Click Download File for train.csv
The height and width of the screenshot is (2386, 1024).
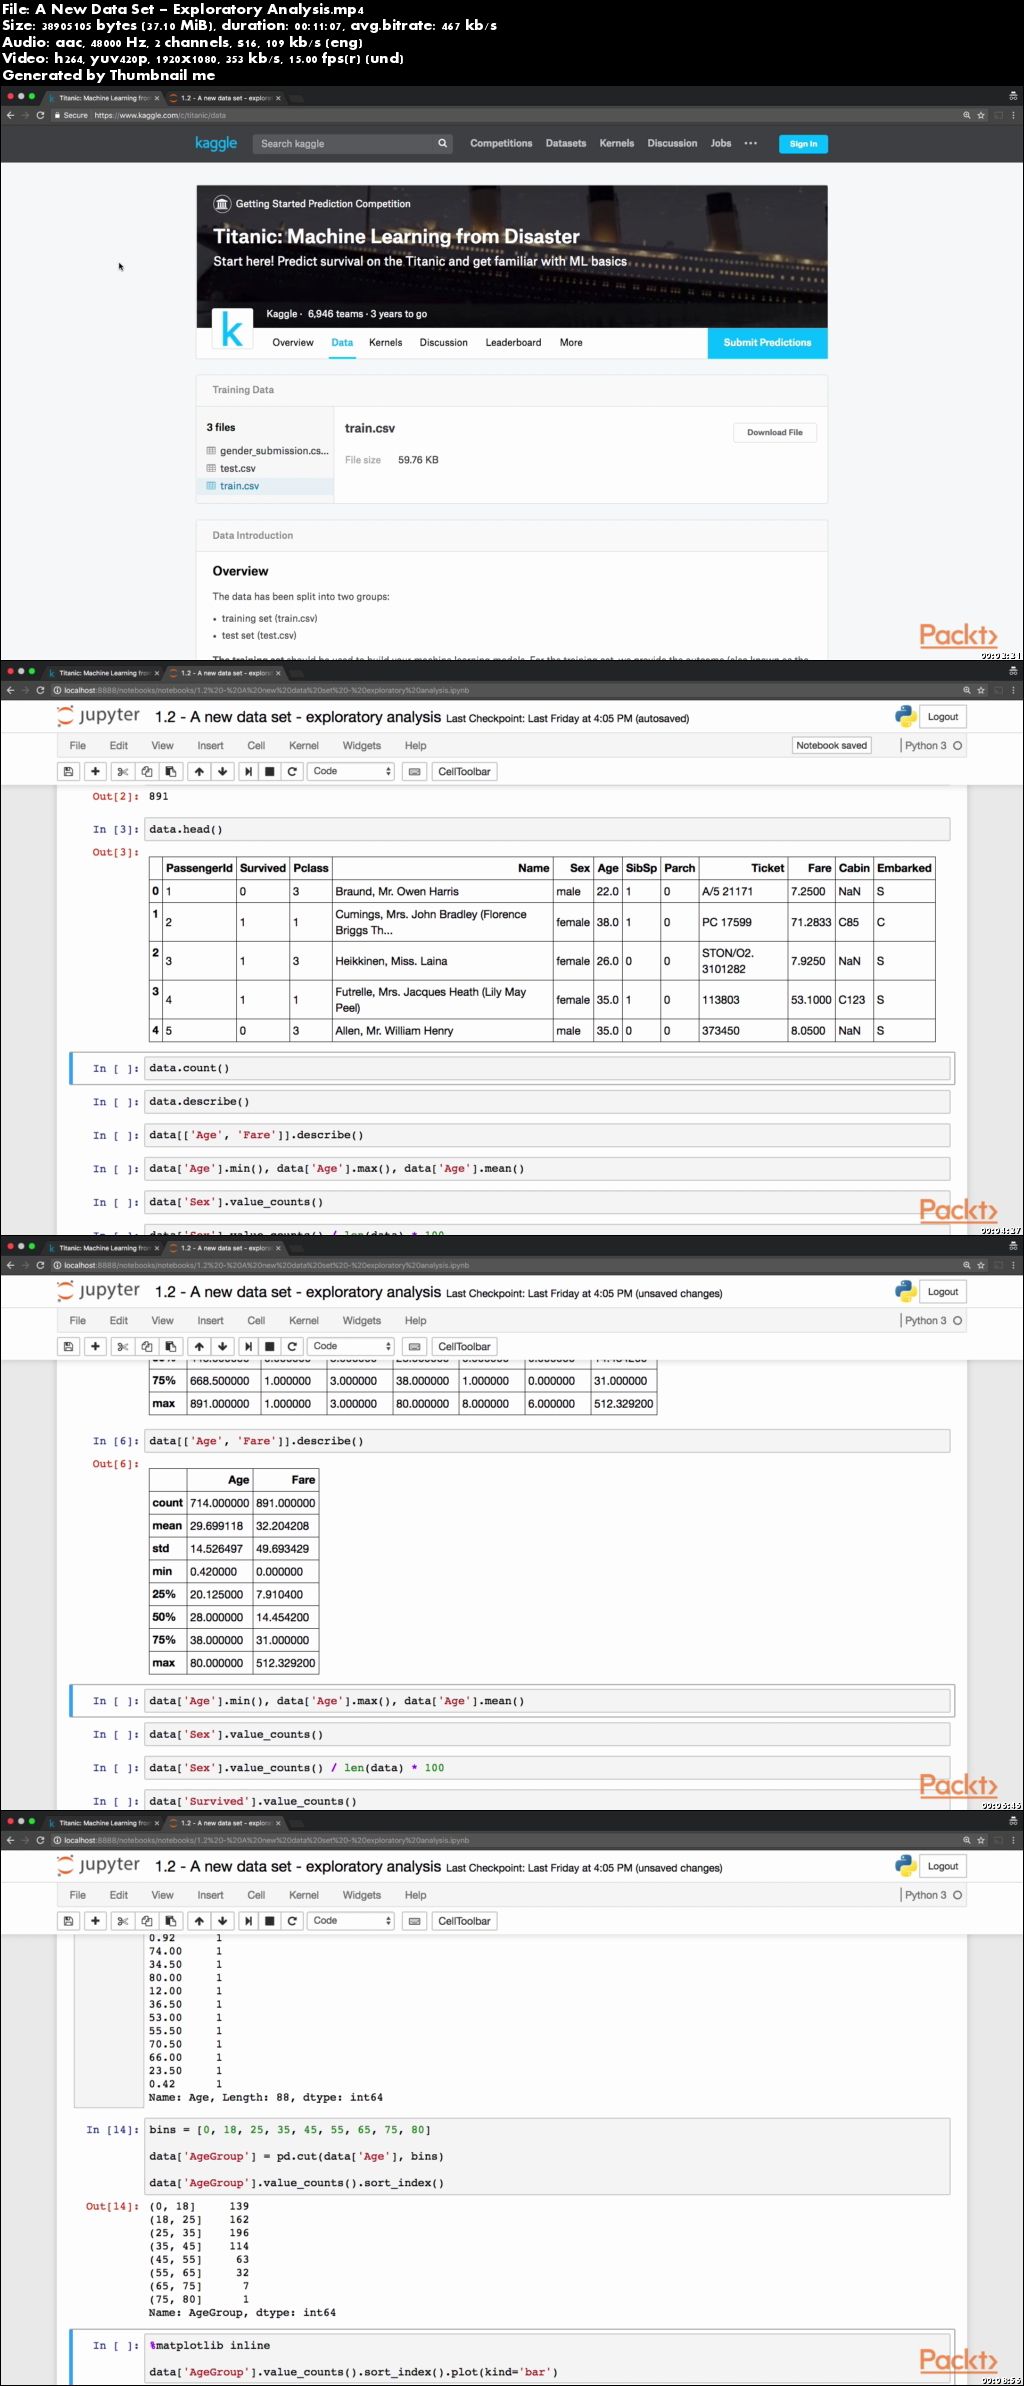(775, 432)
